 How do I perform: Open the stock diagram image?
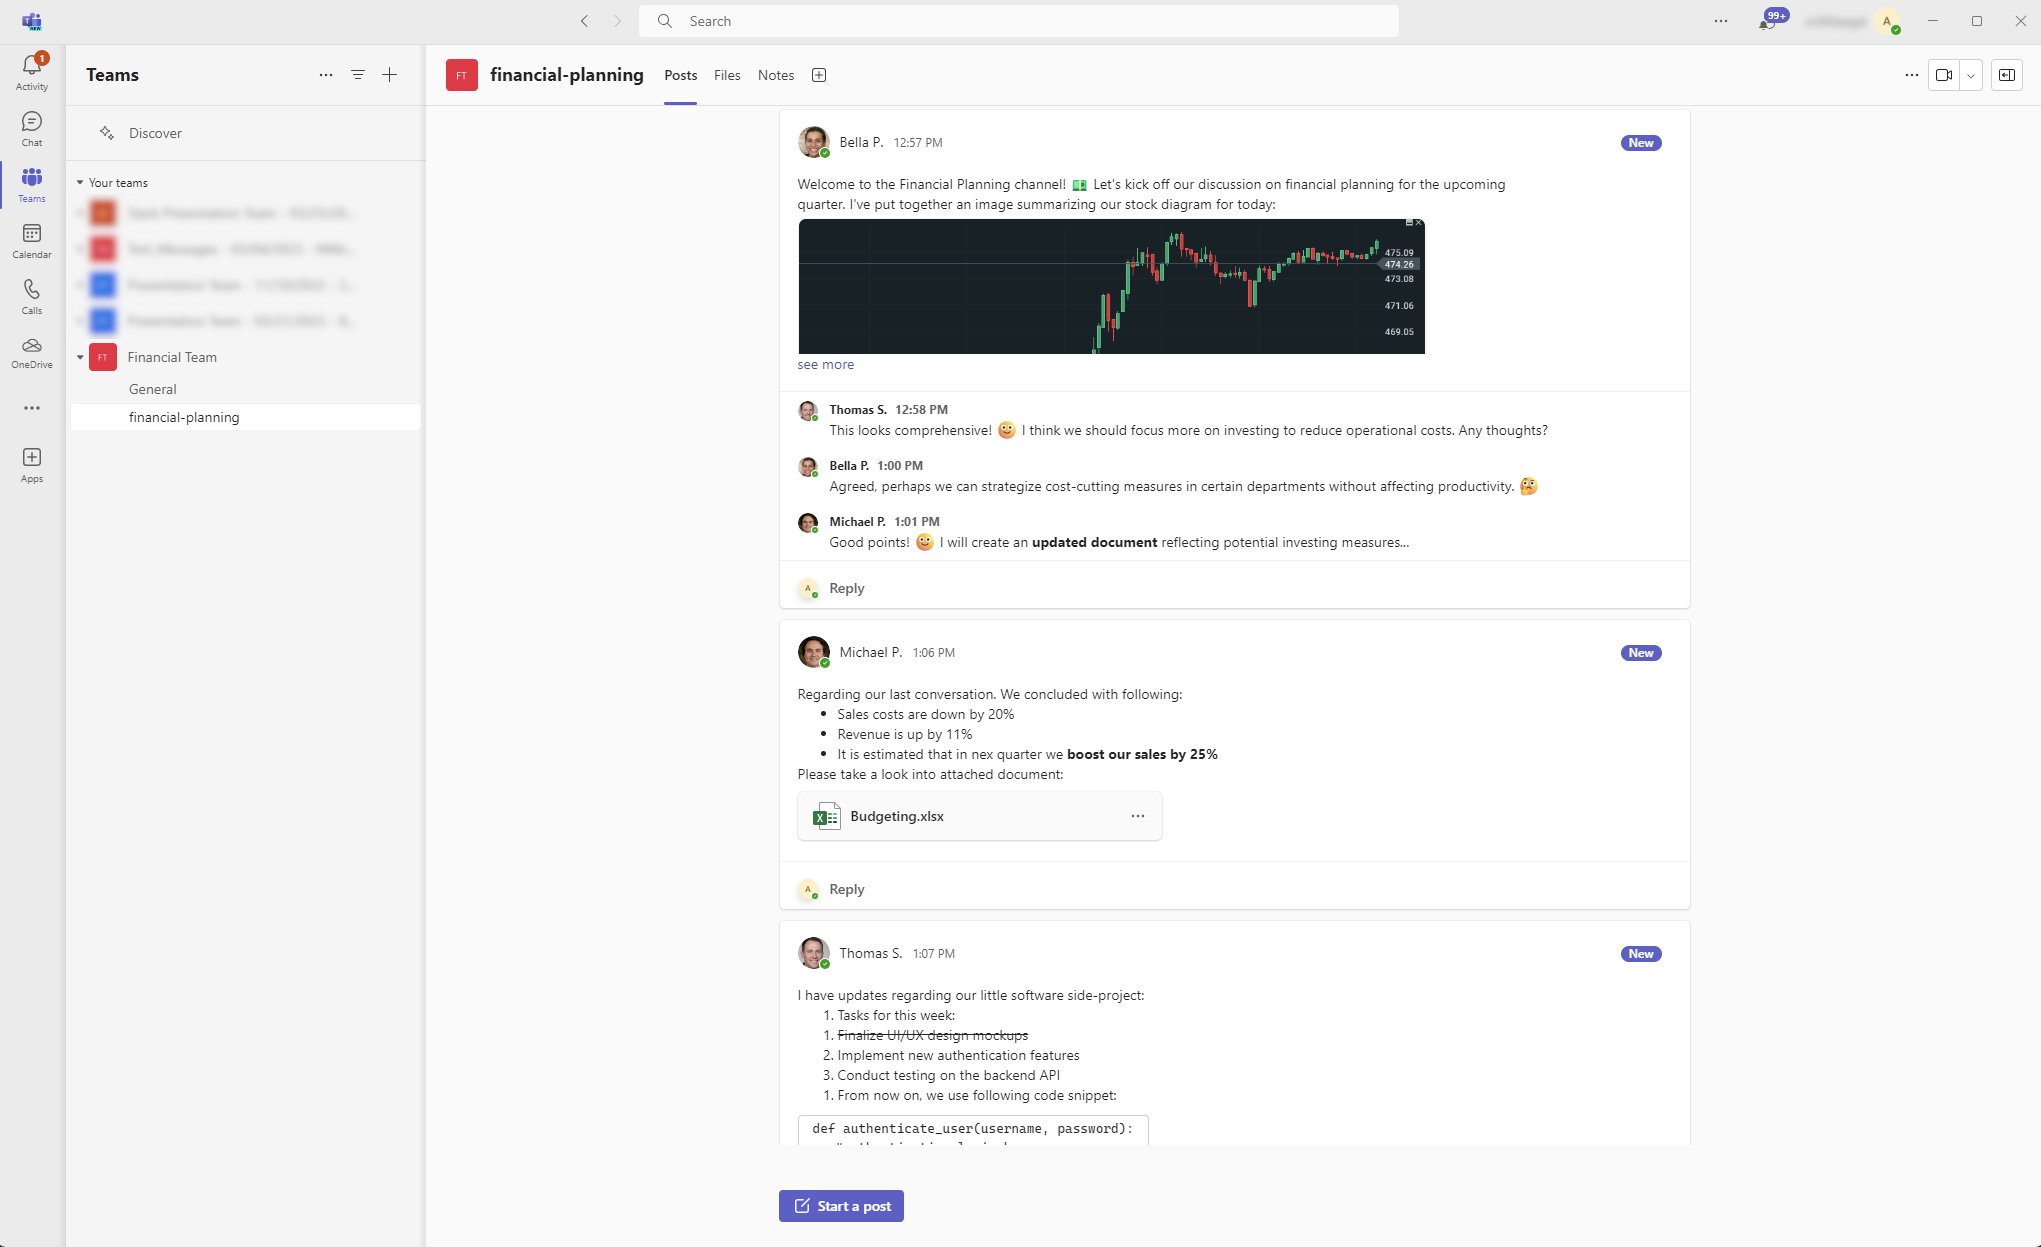[x=1111, y=286]
